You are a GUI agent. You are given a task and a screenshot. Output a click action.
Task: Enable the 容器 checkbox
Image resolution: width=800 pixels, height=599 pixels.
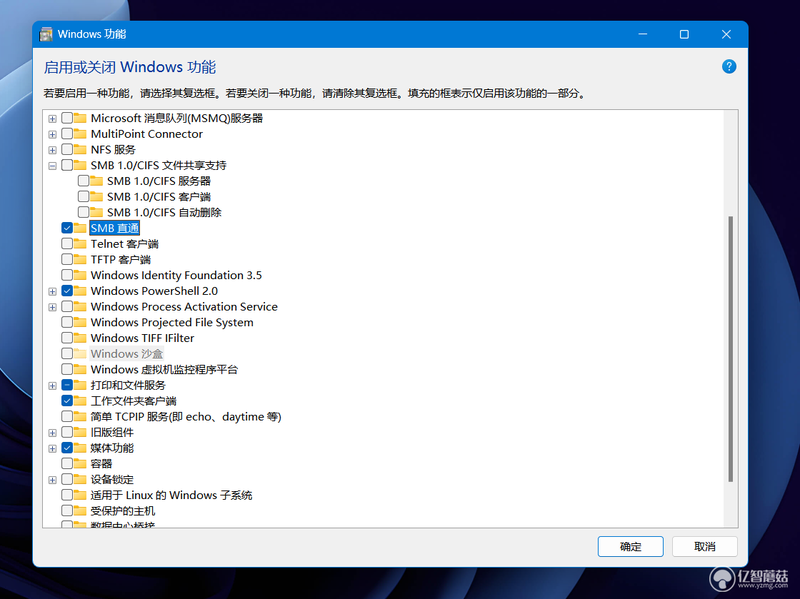[67, 464]
